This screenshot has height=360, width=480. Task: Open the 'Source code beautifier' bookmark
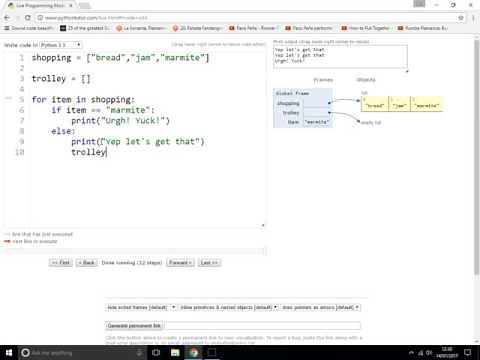(x=29, y=28)
